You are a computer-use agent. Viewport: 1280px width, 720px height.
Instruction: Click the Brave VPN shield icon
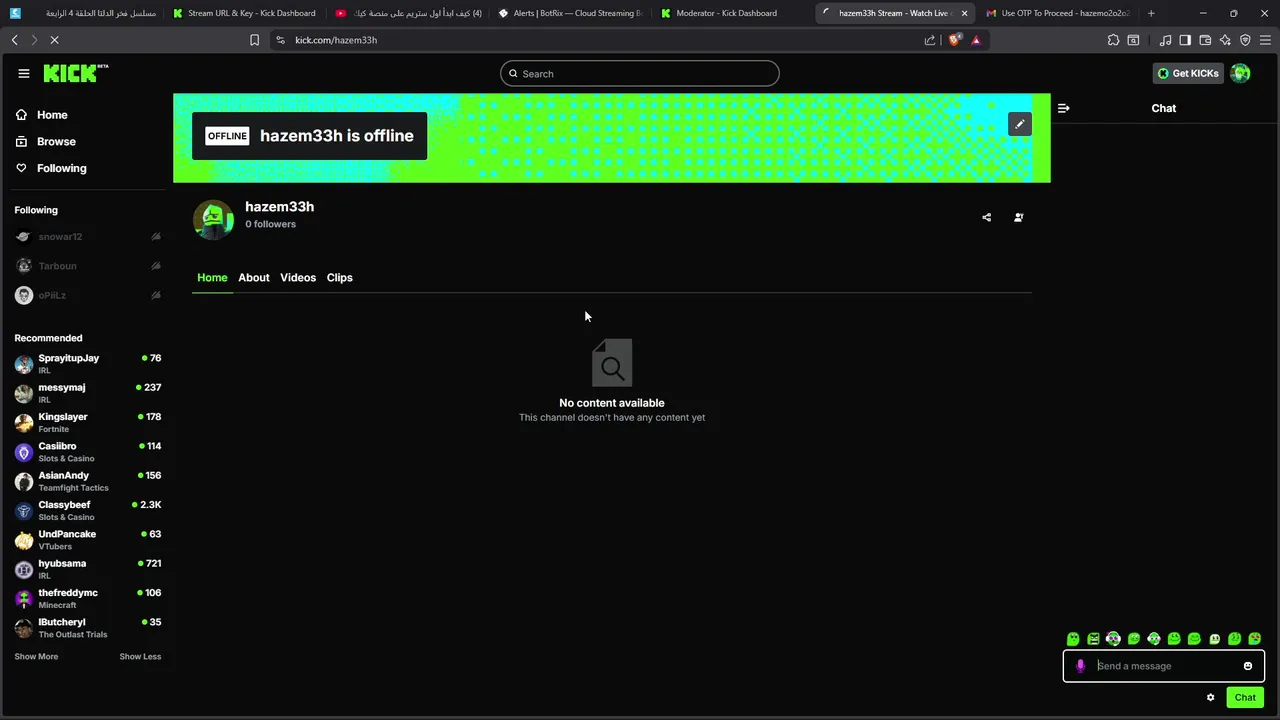click(1245, 40)
